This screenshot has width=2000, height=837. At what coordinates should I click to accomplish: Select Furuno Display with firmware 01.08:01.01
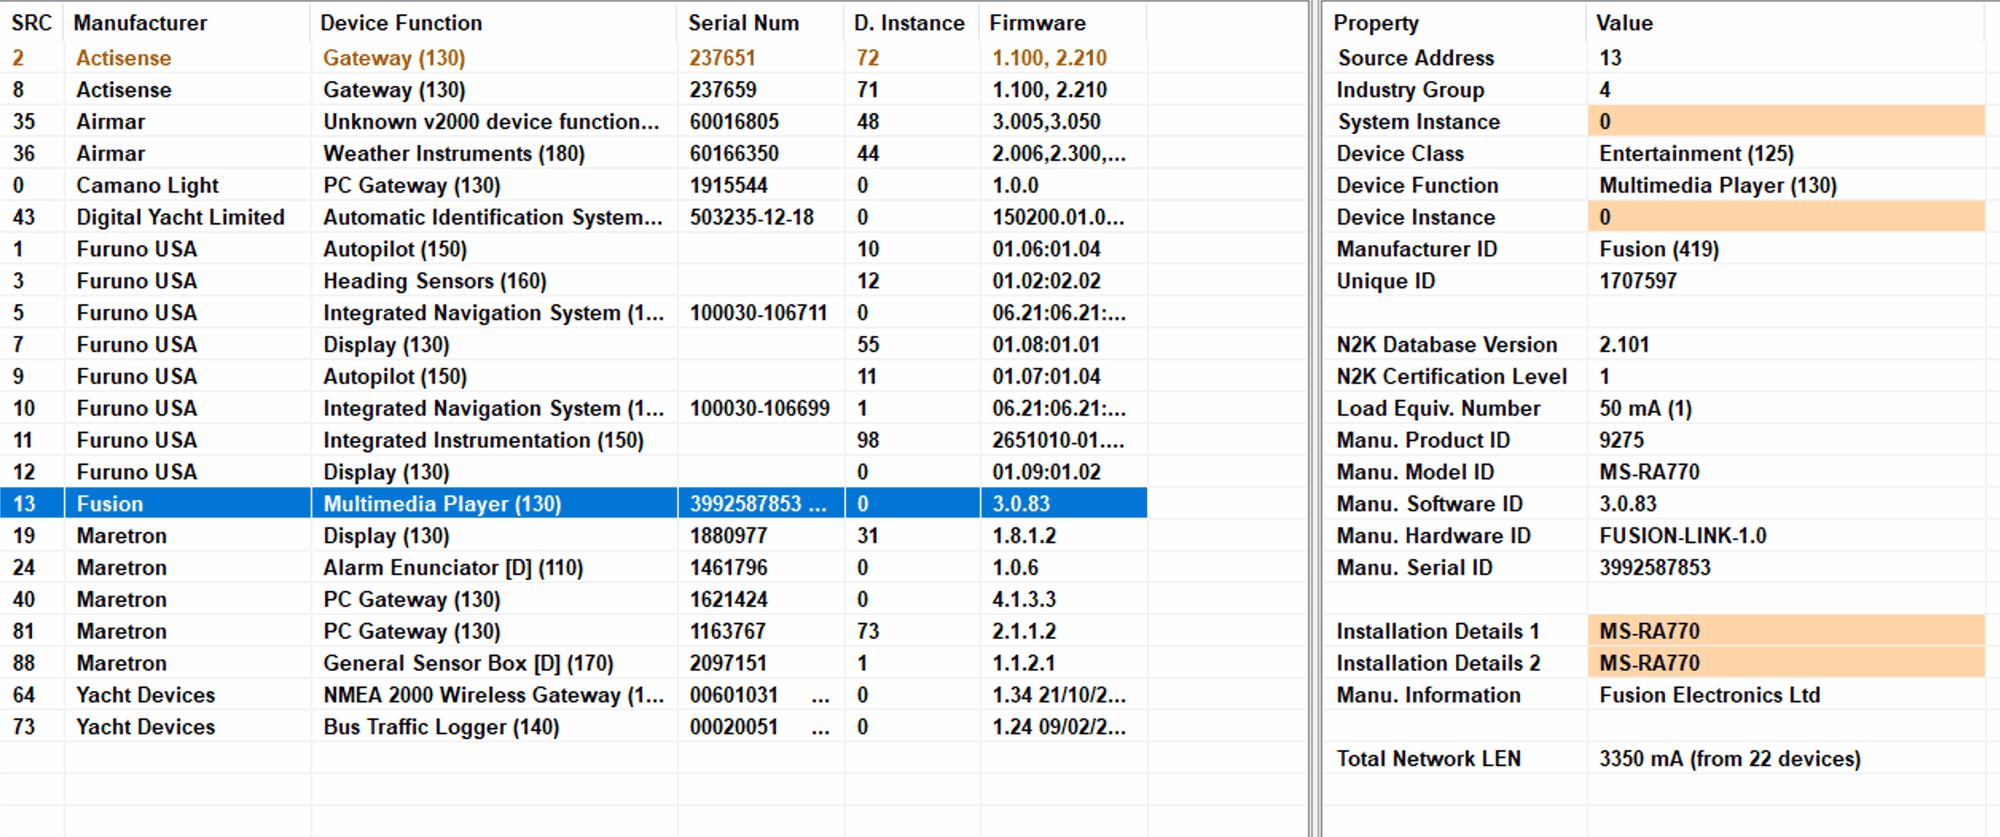573,345
